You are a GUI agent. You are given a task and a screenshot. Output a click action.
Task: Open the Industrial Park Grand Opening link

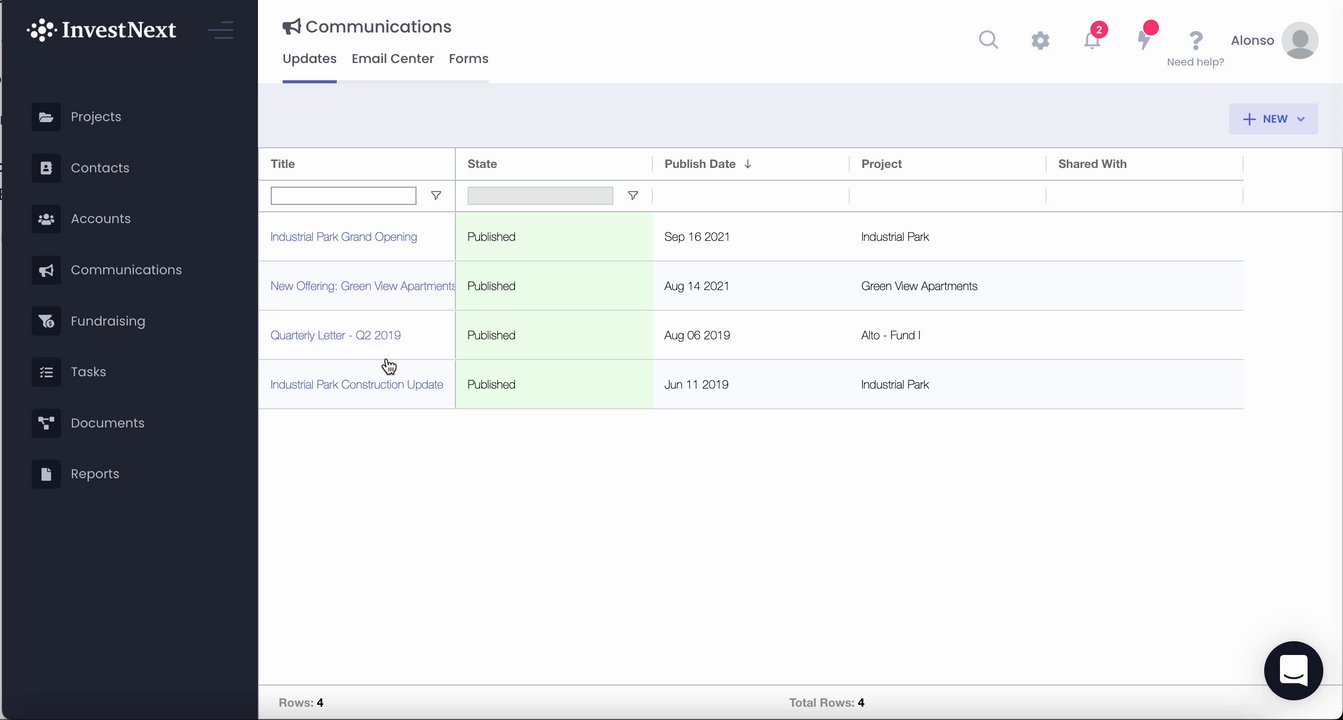click(x=344, y=237)
